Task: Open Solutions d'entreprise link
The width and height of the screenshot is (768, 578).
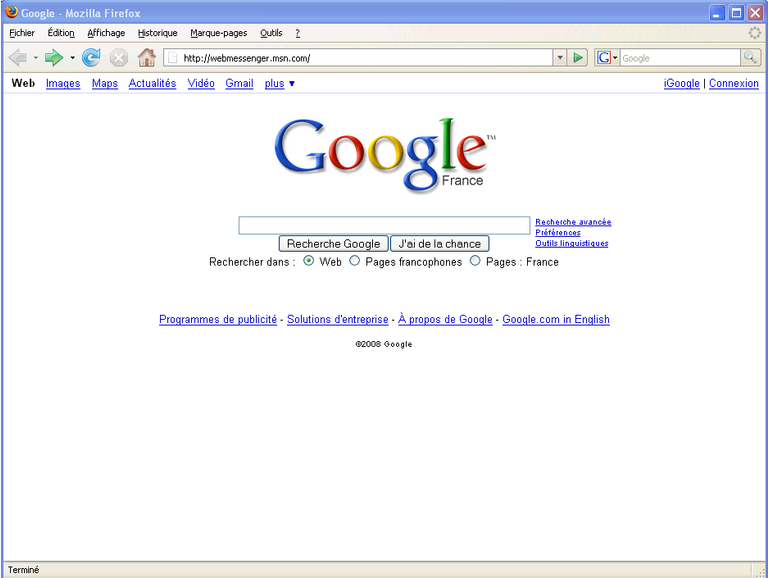Action: pos(337,319)
